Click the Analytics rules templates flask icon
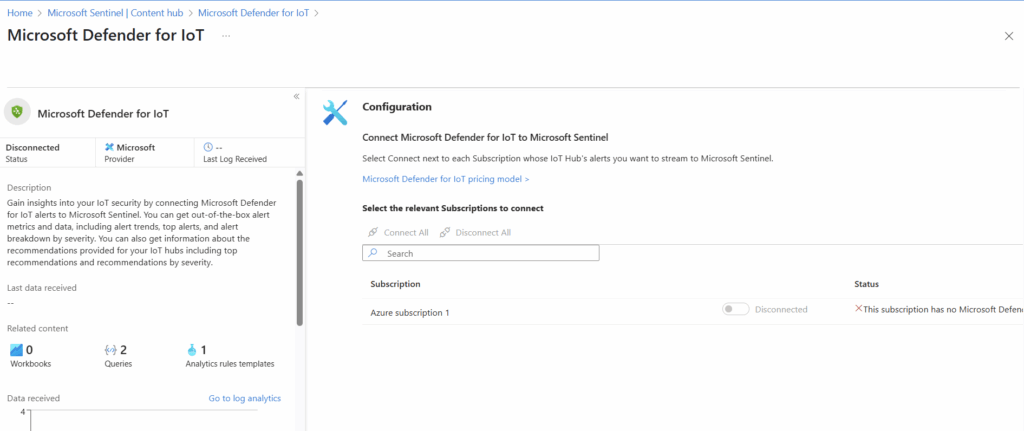This screenshot has height=431, width=1024. click(191, 350)
